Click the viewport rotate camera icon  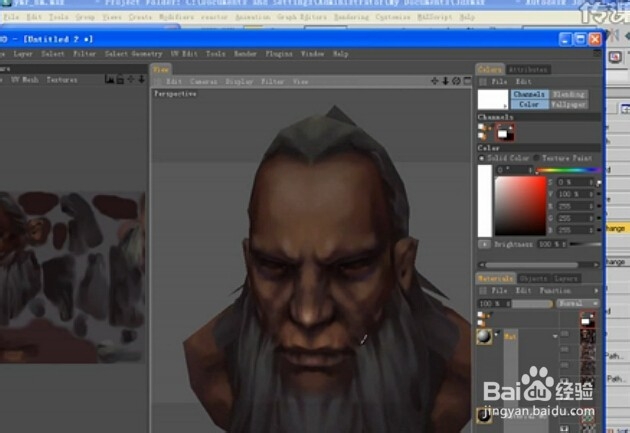(456, 81)
